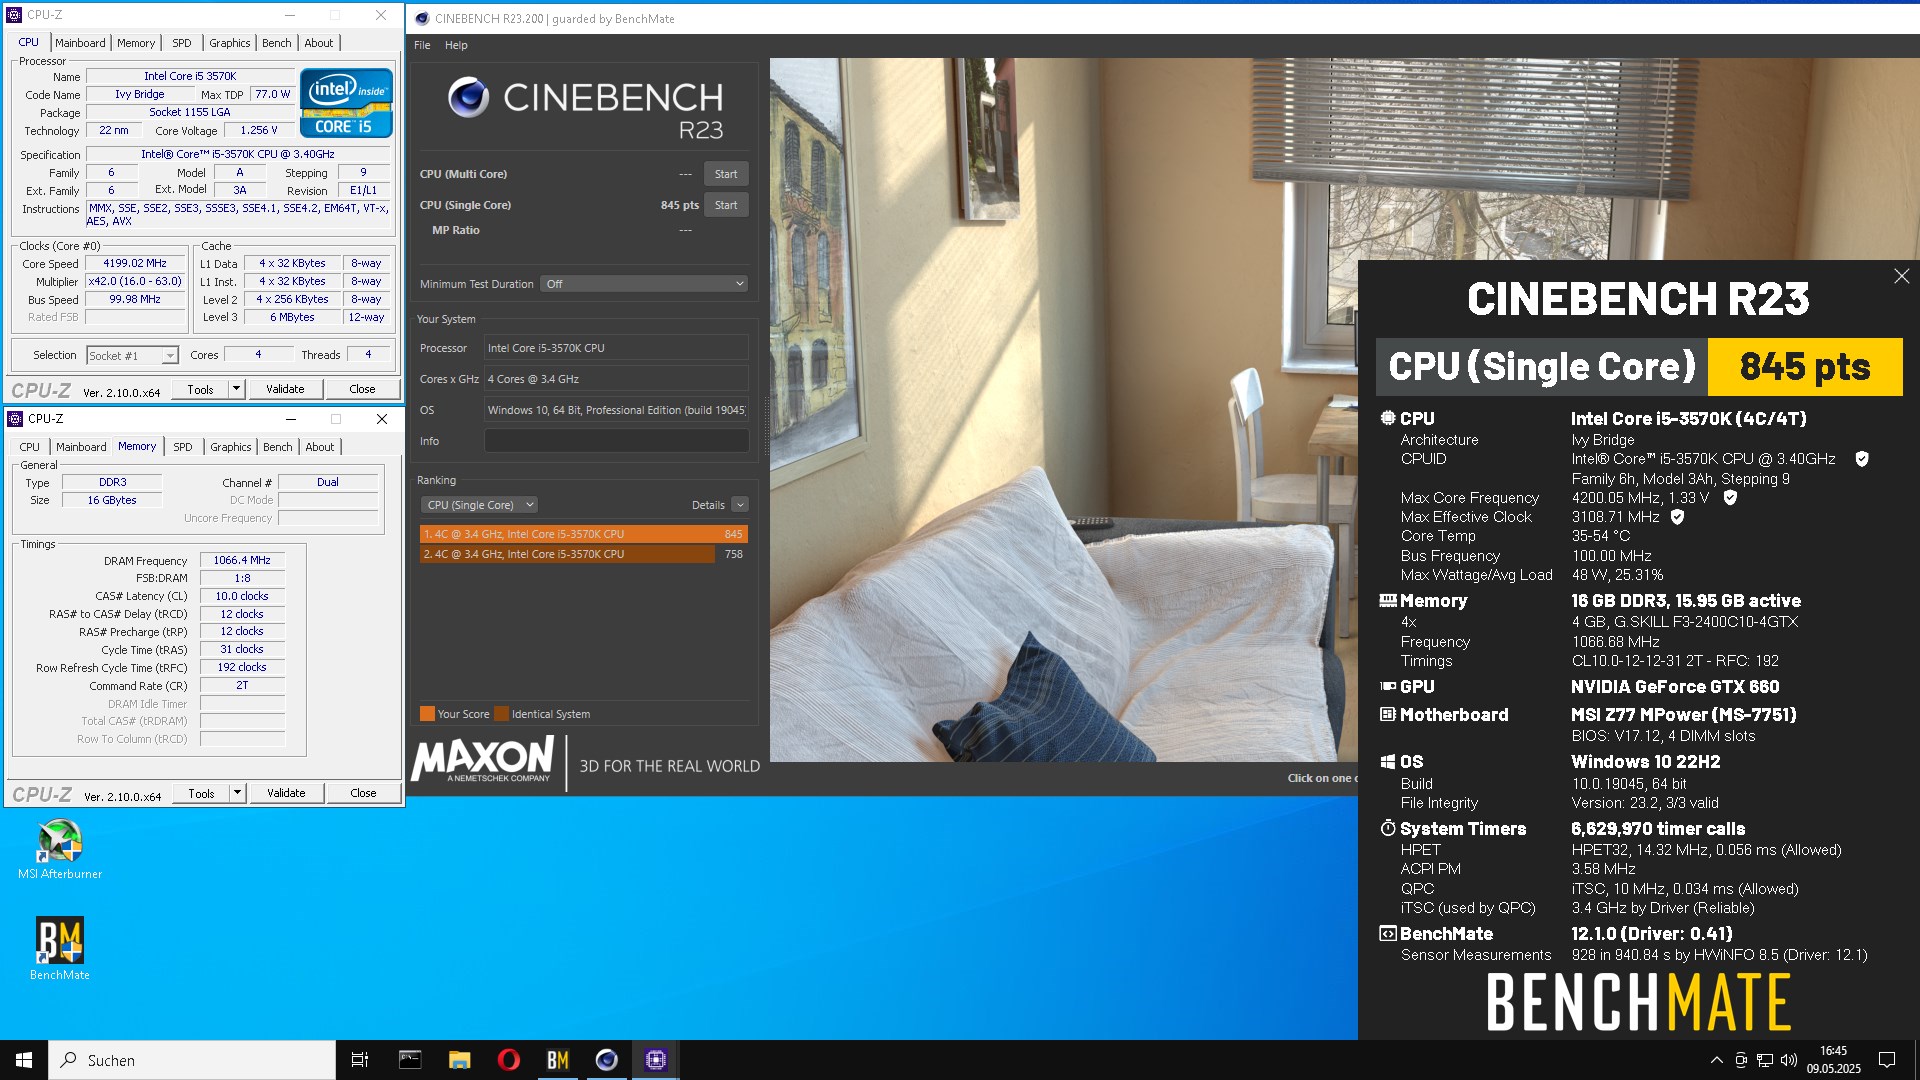
Task: Open the terminal app in the taskbar
Action: [x=410, y=1060]
